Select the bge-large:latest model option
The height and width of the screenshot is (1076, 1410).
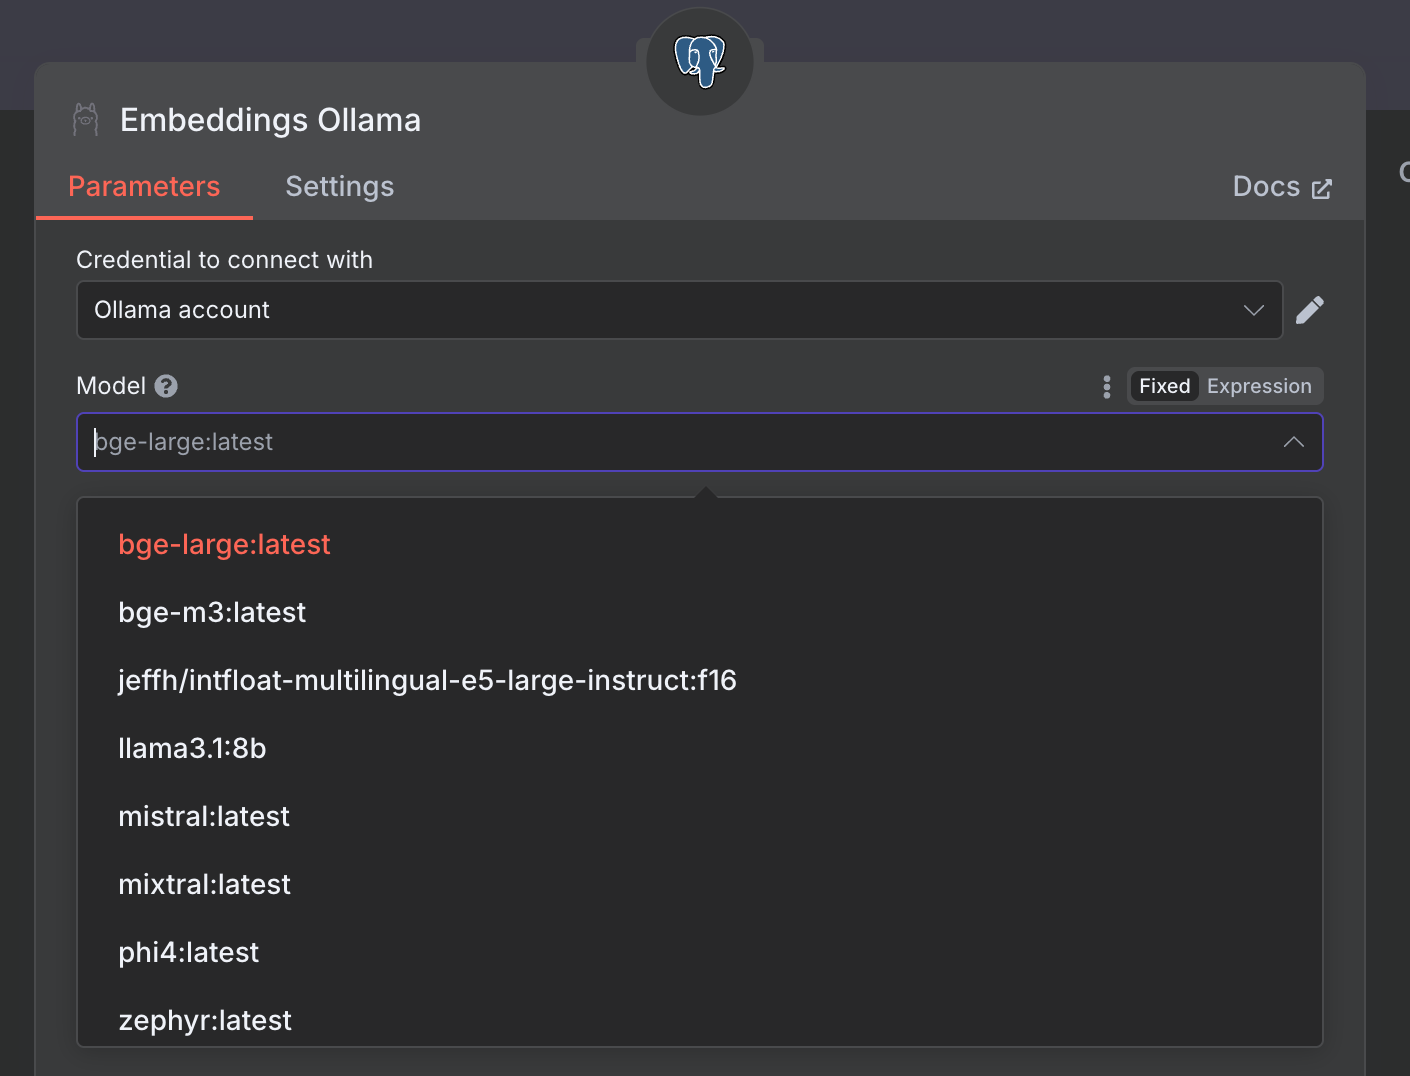[x=700, y=544]
